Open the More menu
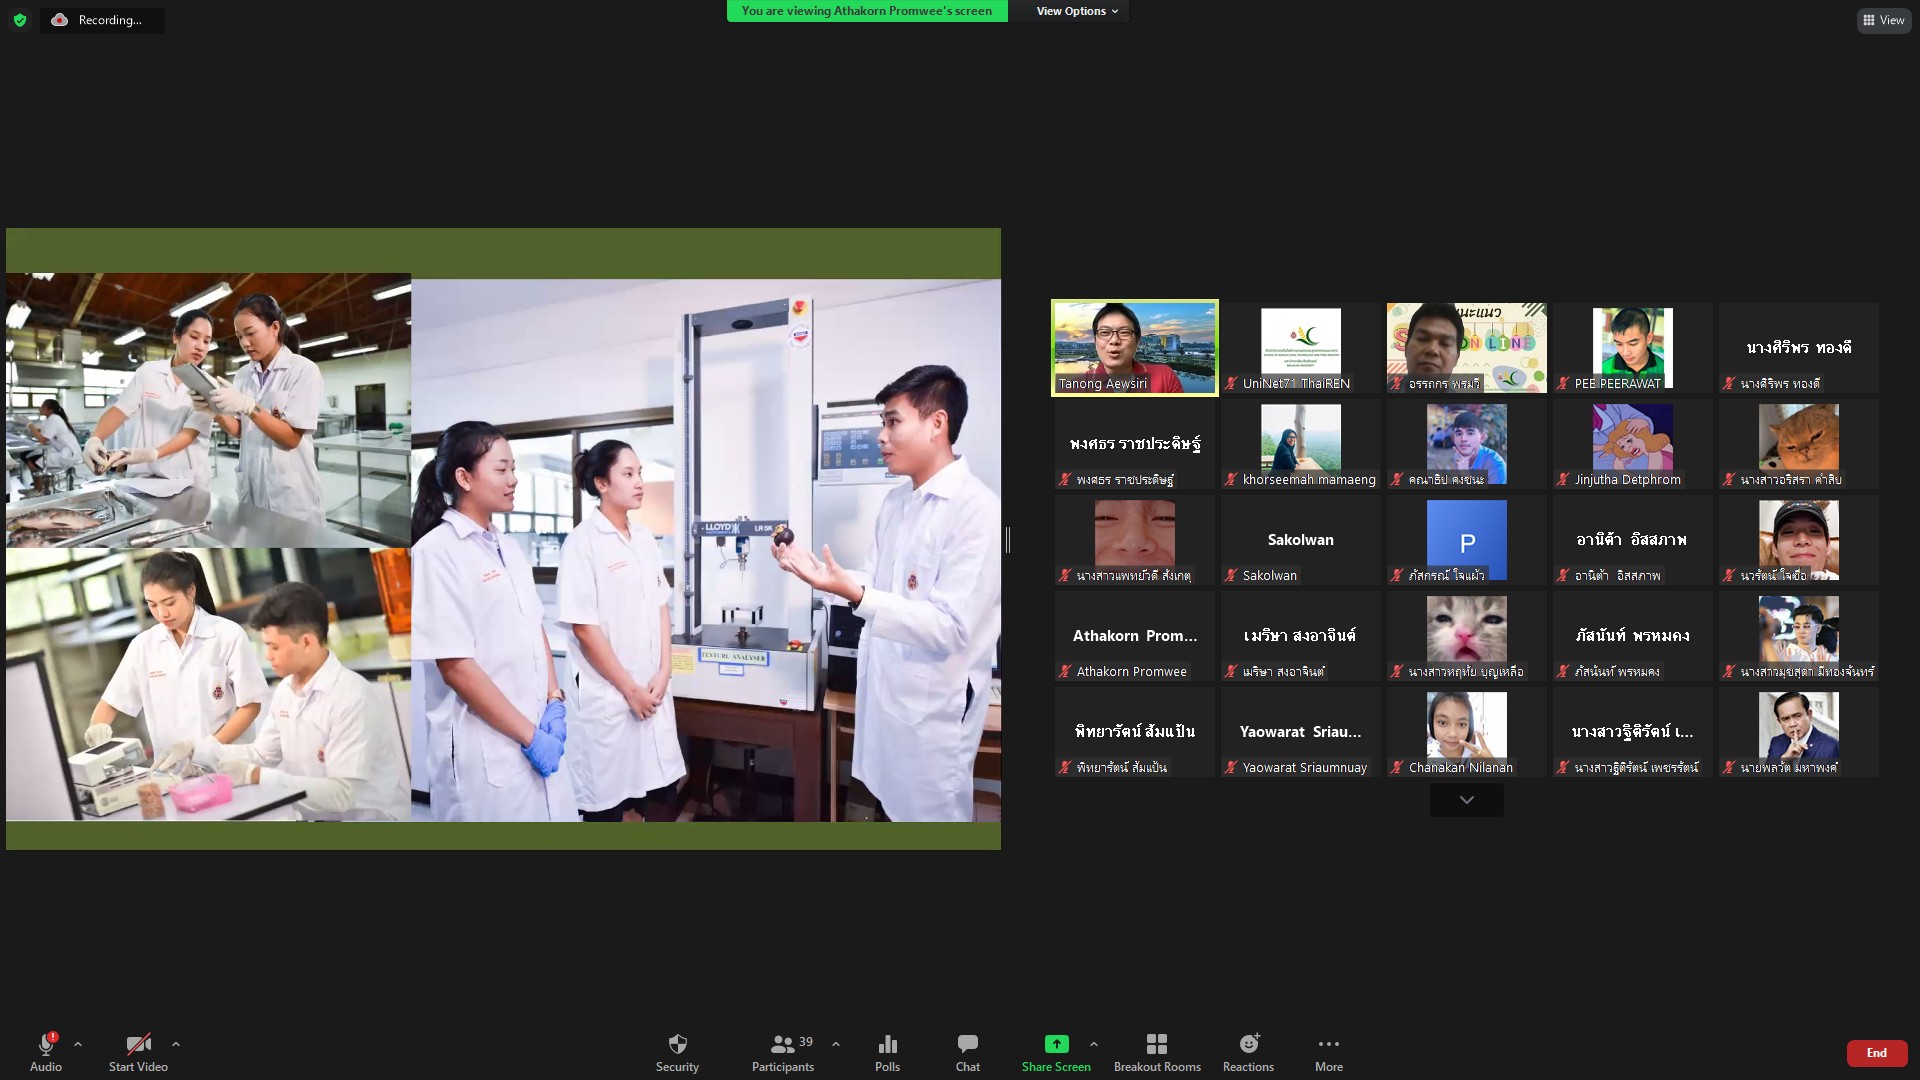Viewport: 1920px width, 1080px height. pos(1328,1052)
